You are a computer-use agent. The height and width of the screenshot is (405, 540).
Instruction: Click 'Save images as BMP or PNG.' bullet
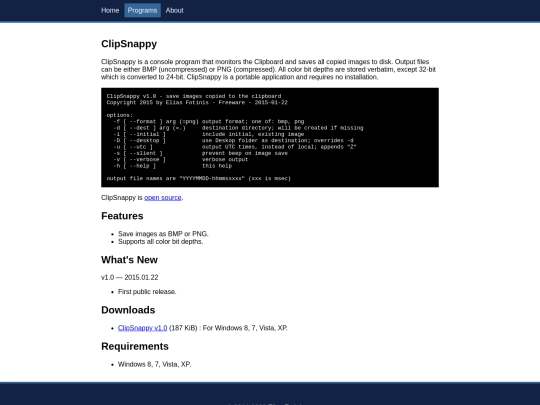point(163,234)
